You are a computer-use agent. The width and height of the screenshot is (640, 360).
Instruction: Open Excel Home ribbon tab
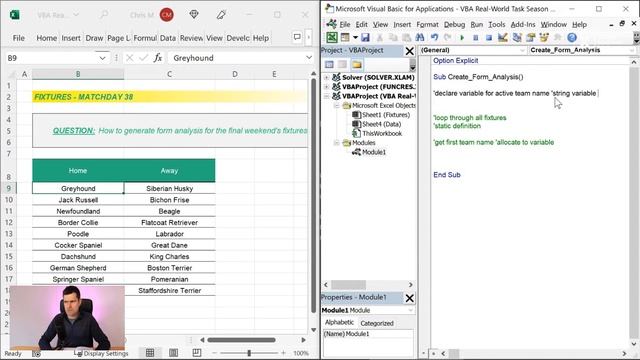tap(47, 38)
